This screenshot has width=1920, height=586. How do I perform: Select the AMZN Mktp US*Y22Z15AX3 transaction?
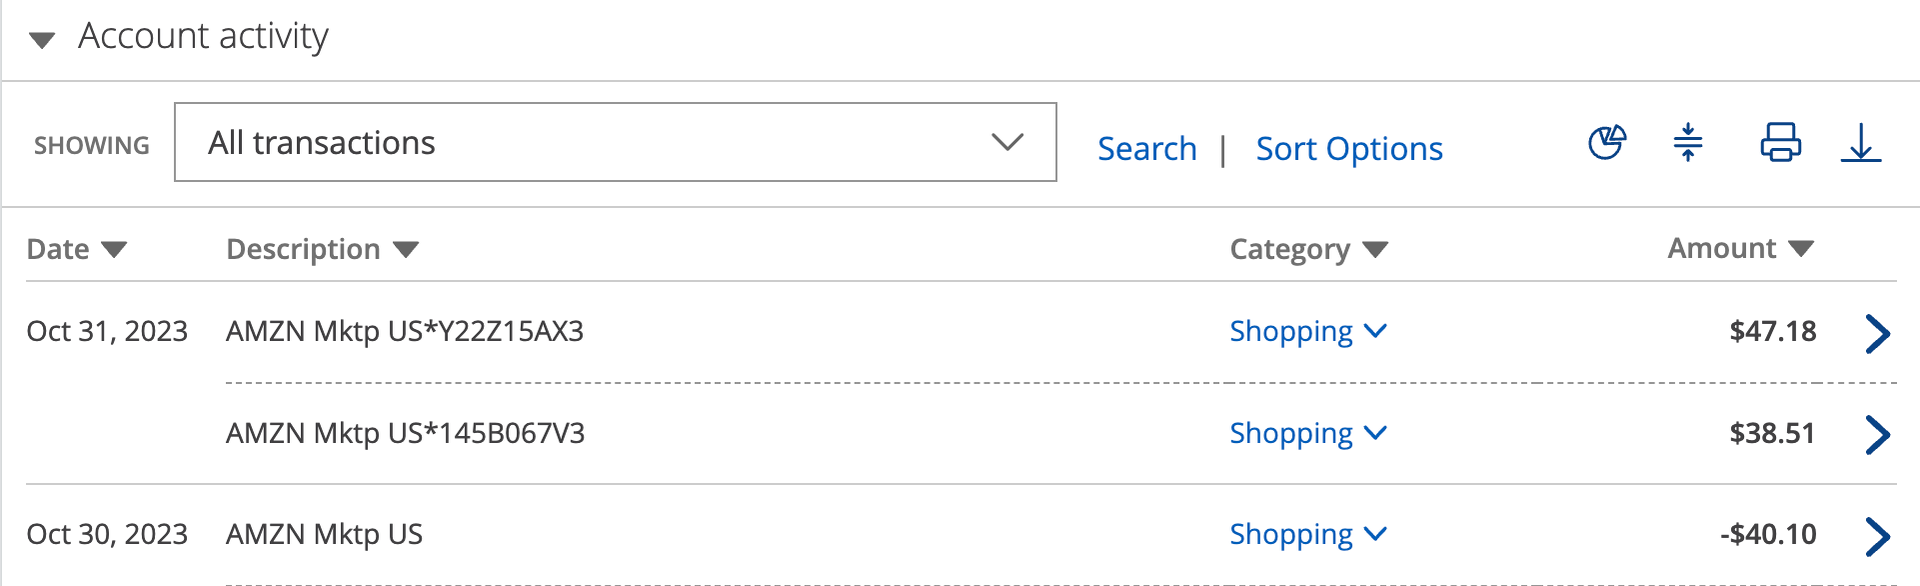(x=405, y=332)
